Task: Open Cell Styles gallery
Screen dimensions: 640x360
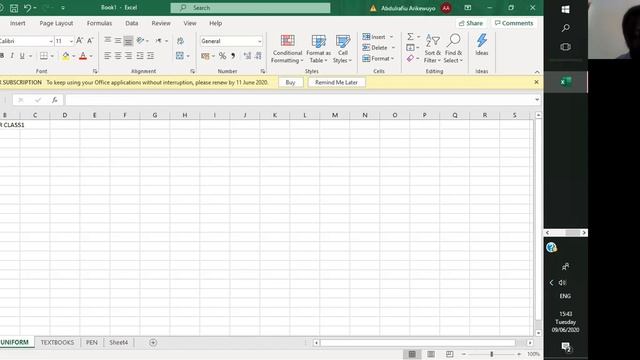Action: point(342,49)
